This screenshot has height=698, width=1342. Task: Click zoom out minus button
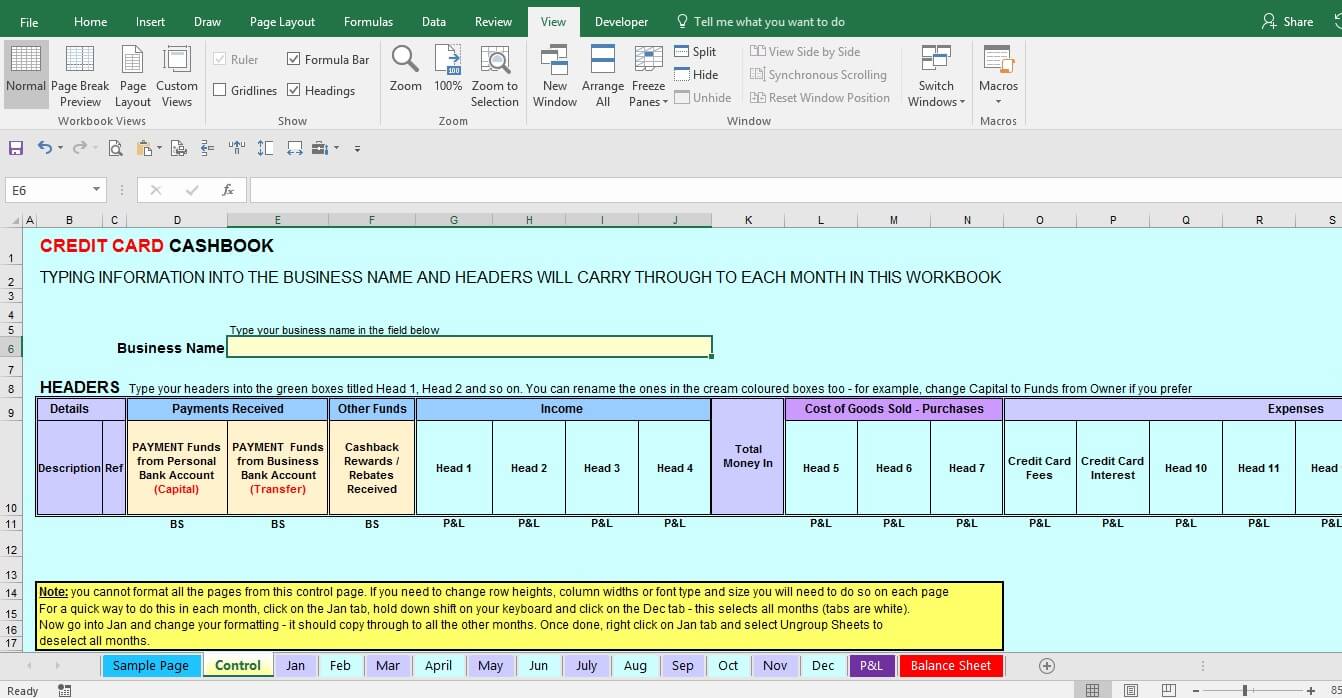click(x=1194, y=690)
